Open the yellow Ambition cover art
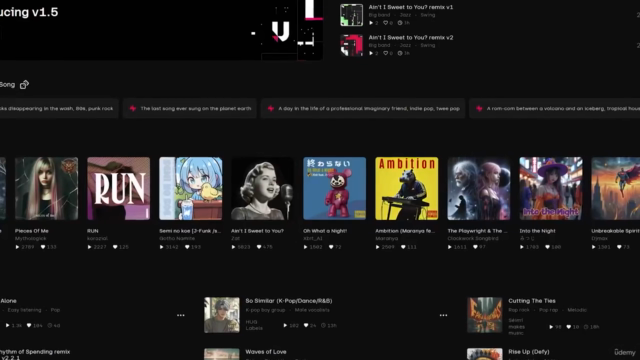 (x=407, y=189)
